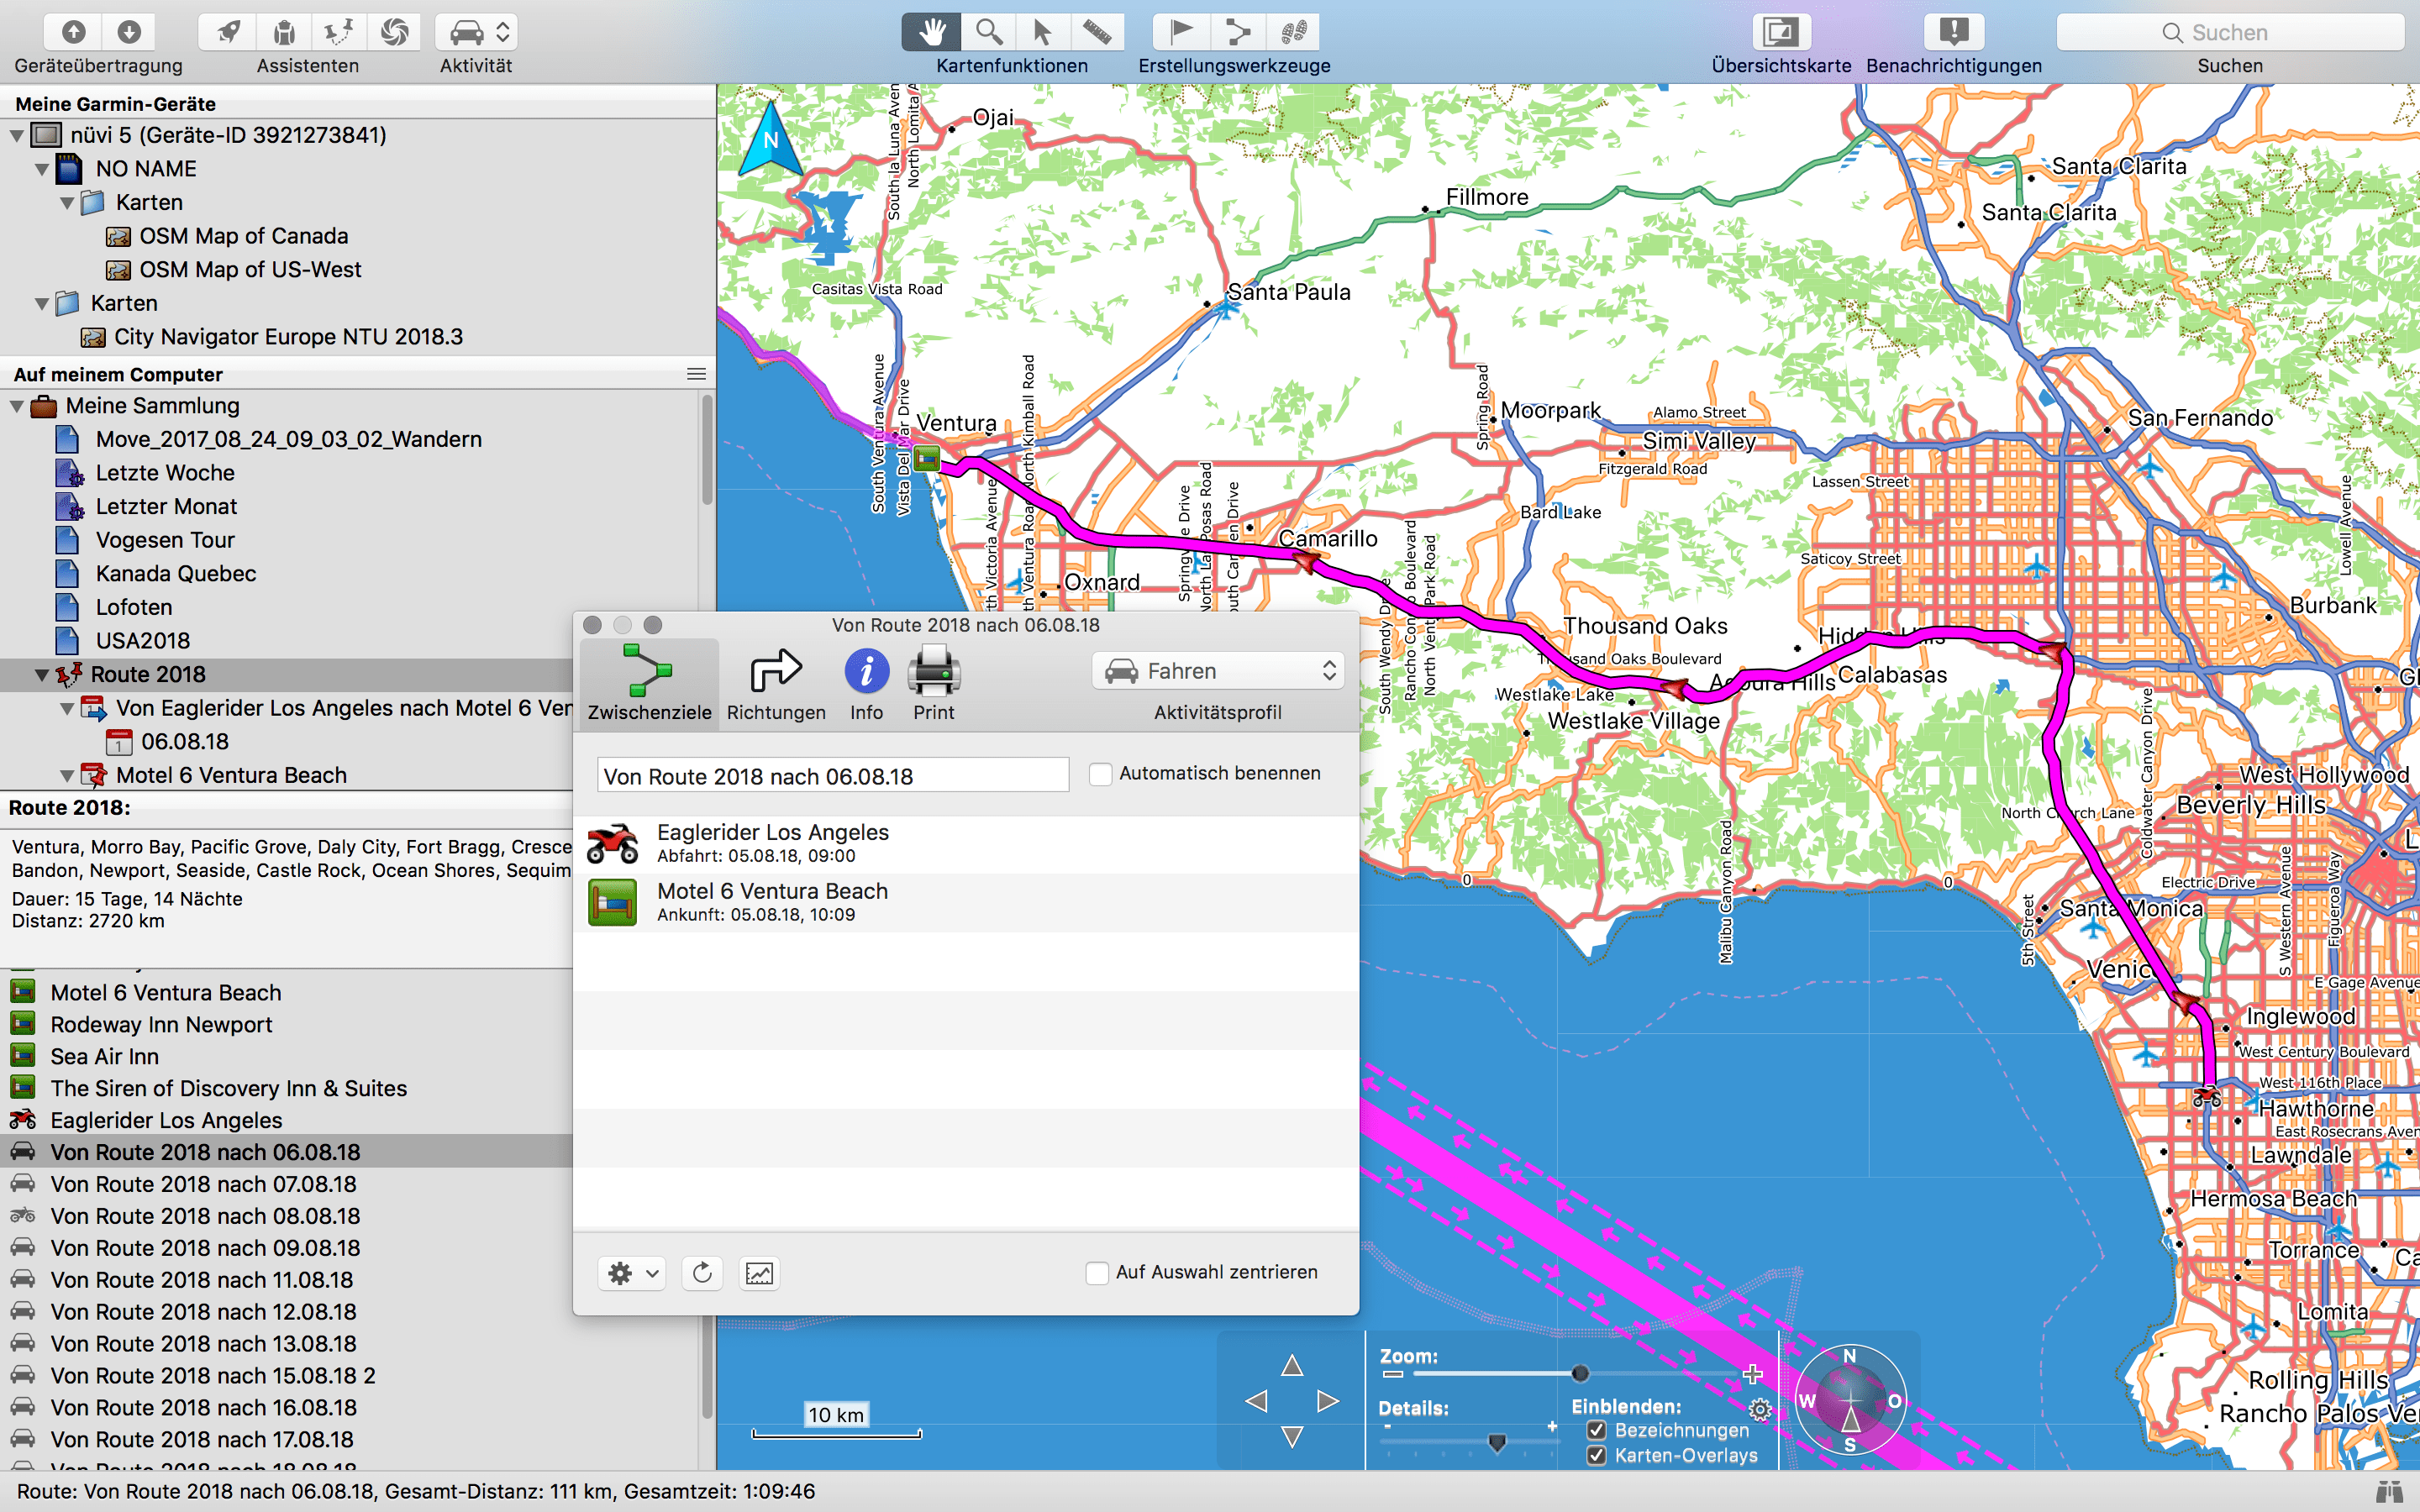Pan map right with triangle arrow
The height and width of the screenshot is (1512, 2420).
(x=1328, y=1401)
